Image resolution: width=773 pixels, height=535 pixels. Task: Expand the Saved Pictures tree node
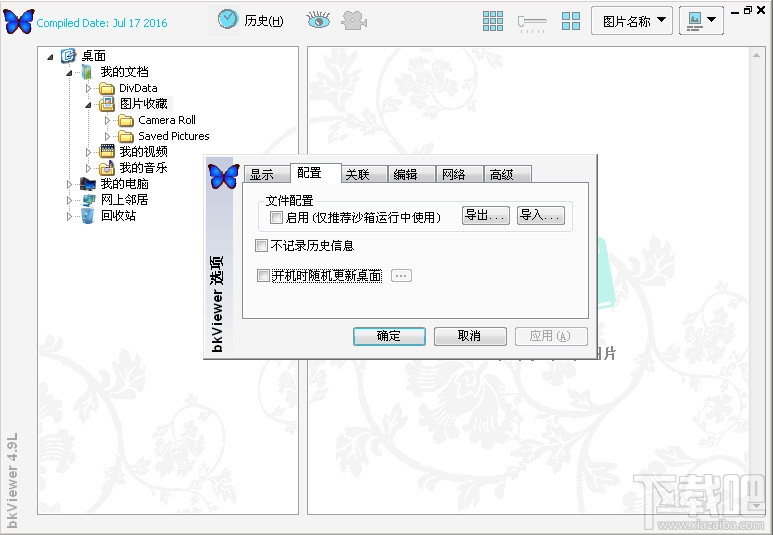pos(107,136)
